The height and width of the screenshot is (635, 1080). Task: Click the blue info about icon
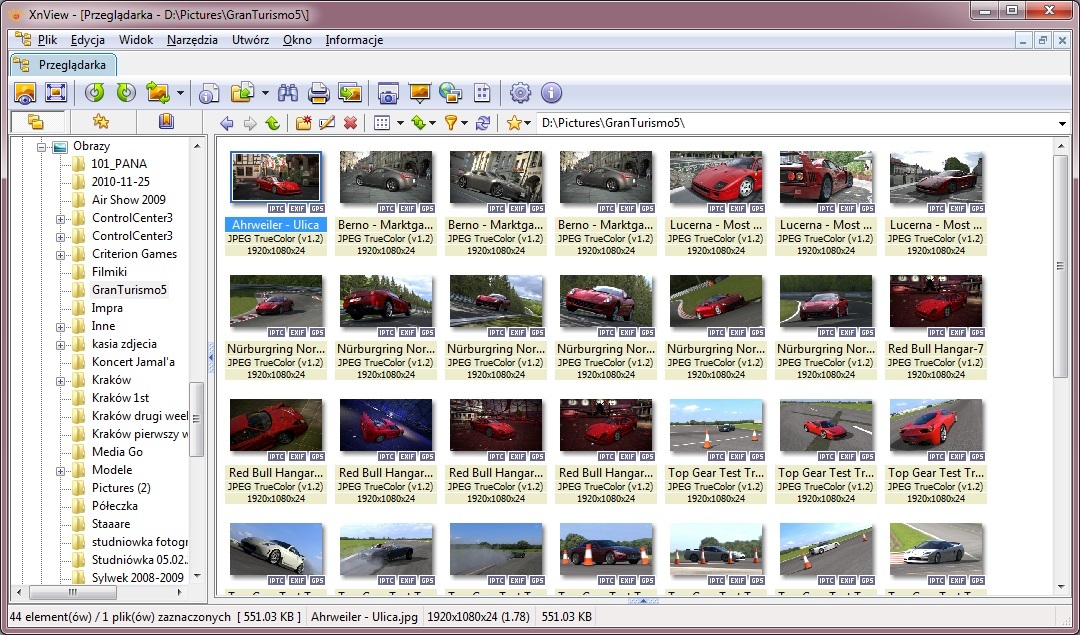552,92
